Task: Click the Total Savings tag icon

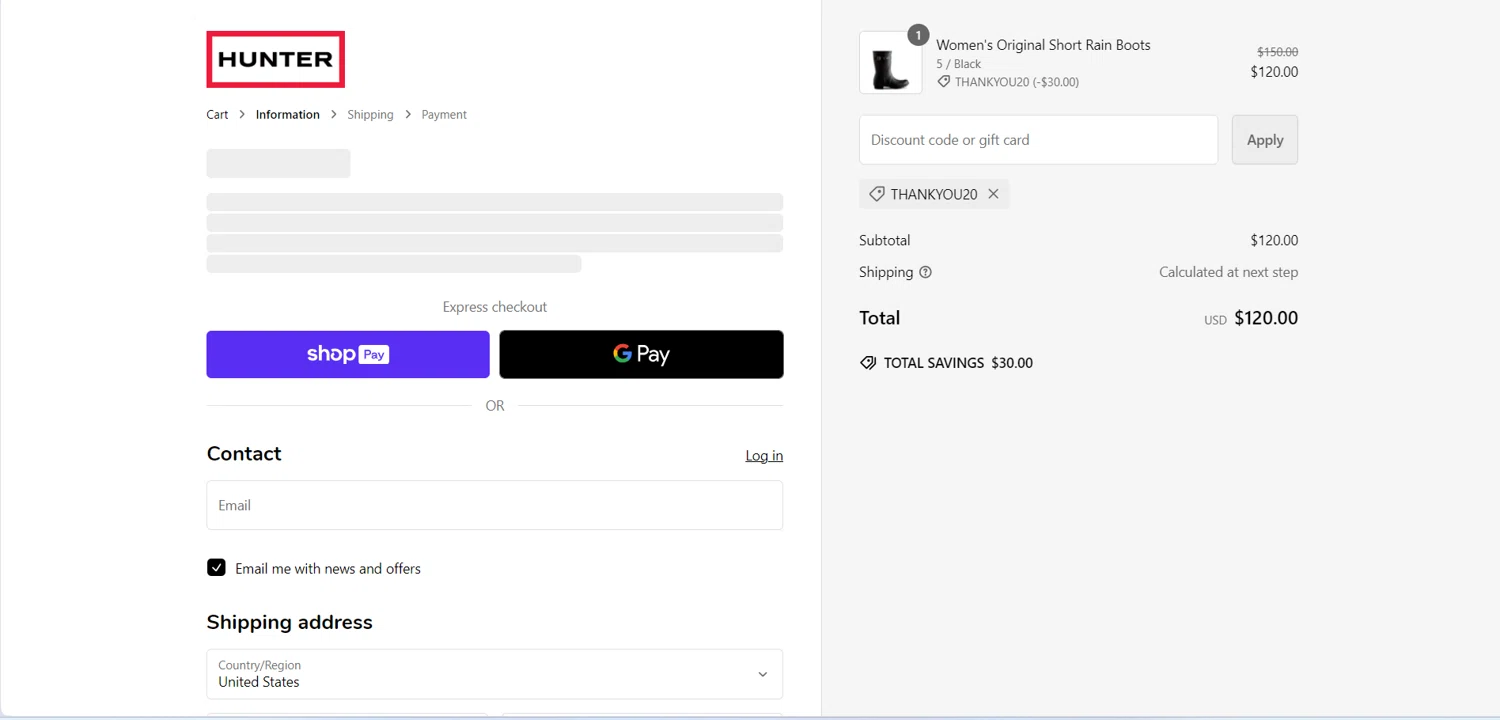Action: 868,363
